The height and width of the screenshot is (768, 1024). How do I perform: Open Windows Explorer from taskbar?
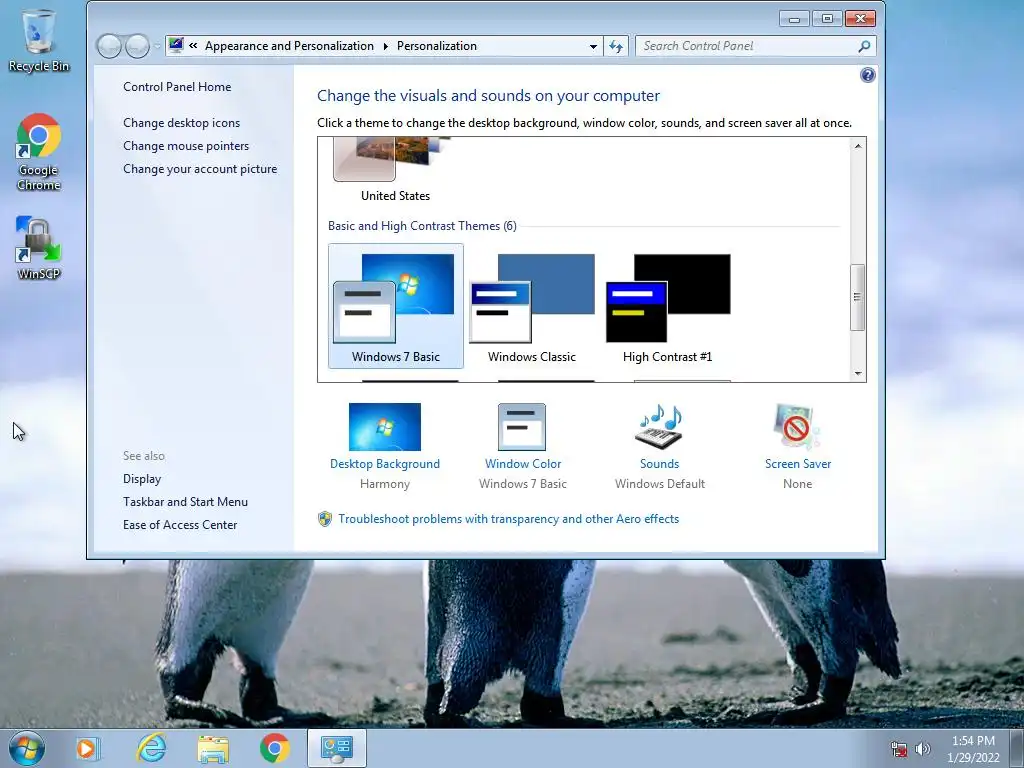(x=213, y=749)
